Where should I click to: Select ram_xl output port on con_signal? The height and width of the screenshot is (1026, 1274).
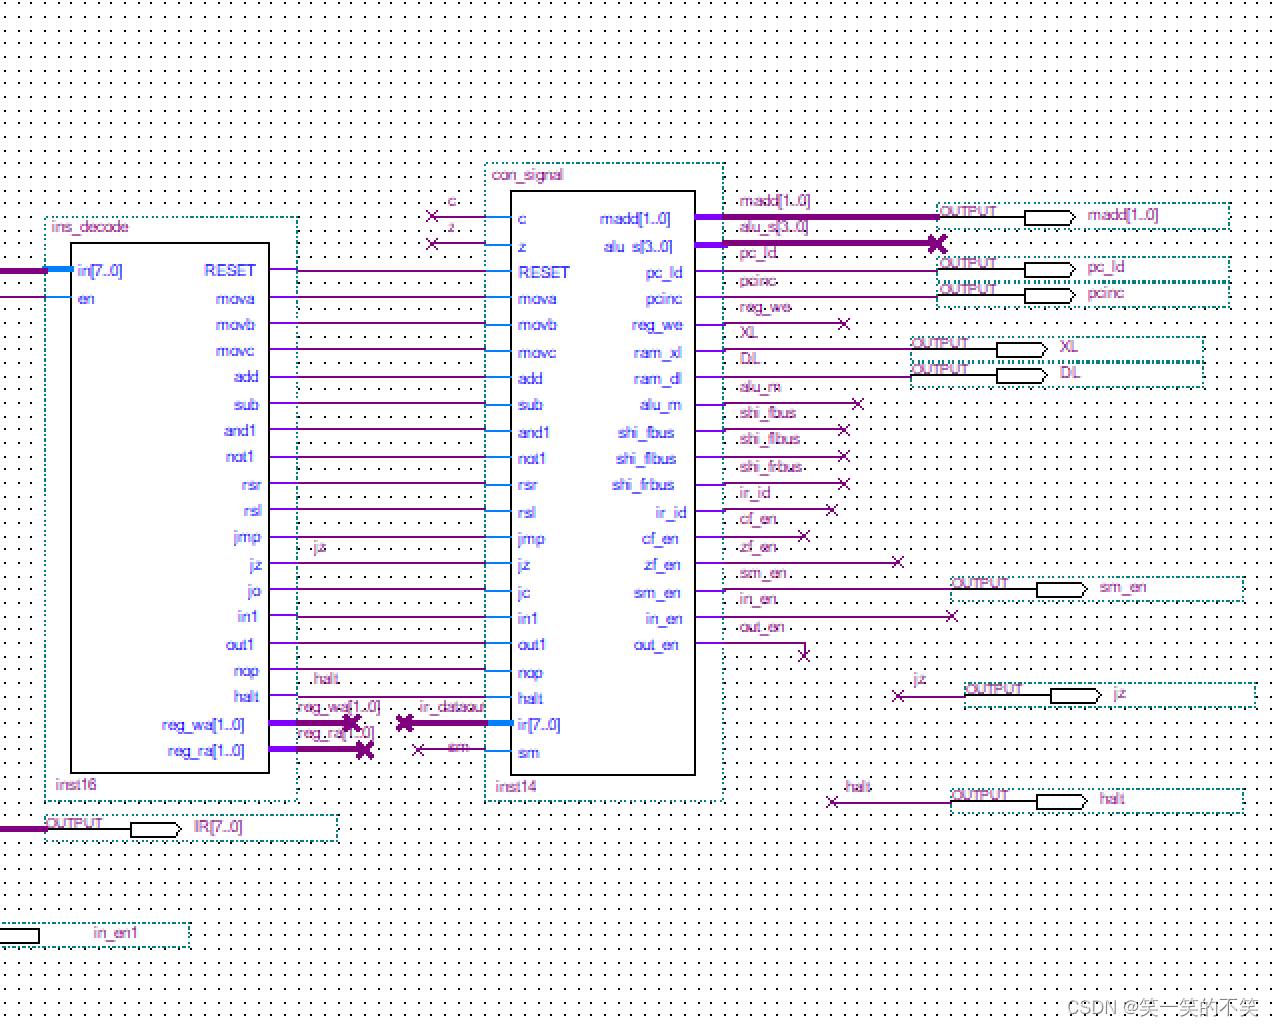(658, 352)
